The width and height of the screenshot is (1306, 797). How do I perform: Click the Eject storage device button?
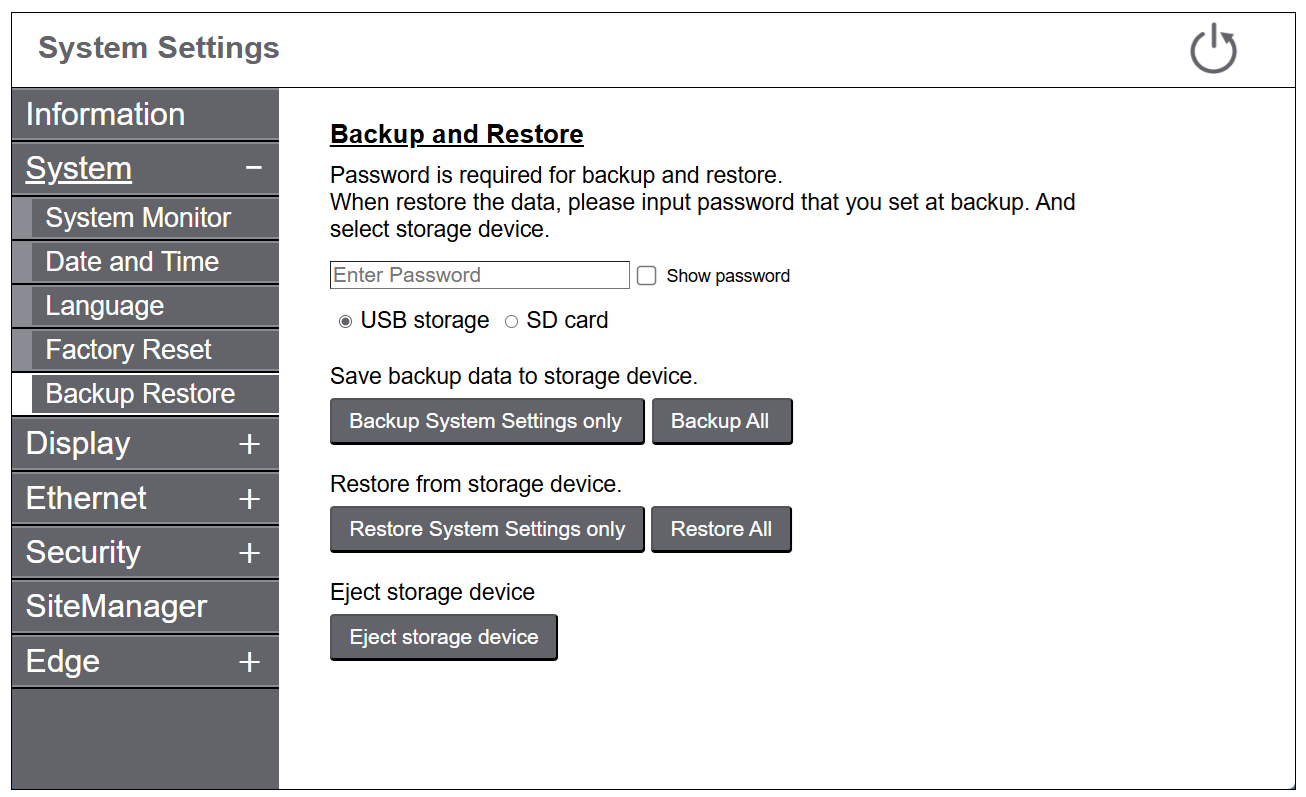(x=443, y=637)
